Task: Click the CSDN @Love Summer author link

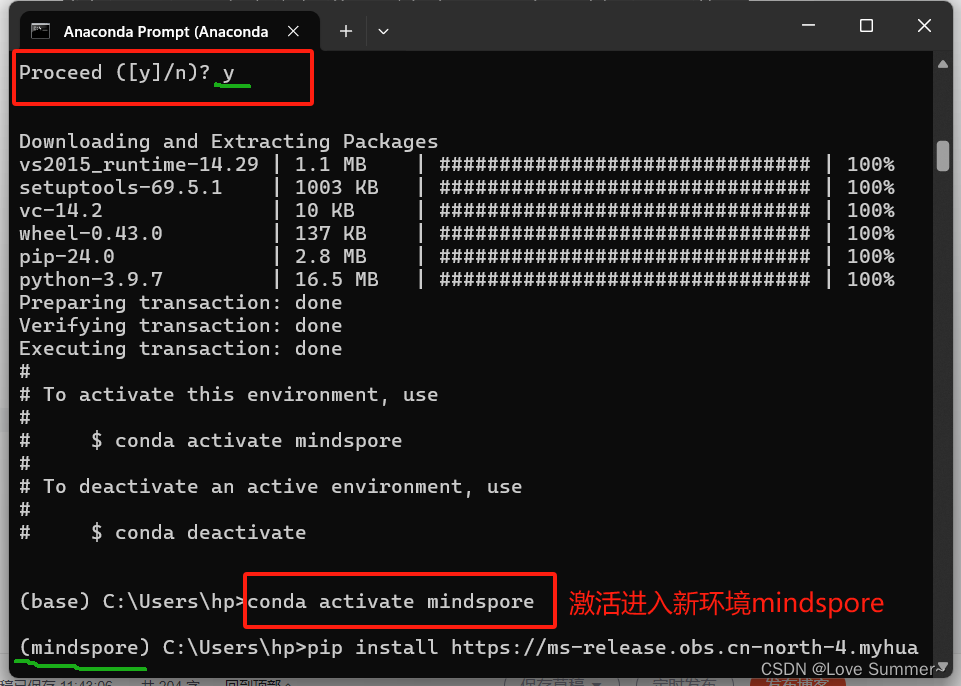Action: [852, 668]
